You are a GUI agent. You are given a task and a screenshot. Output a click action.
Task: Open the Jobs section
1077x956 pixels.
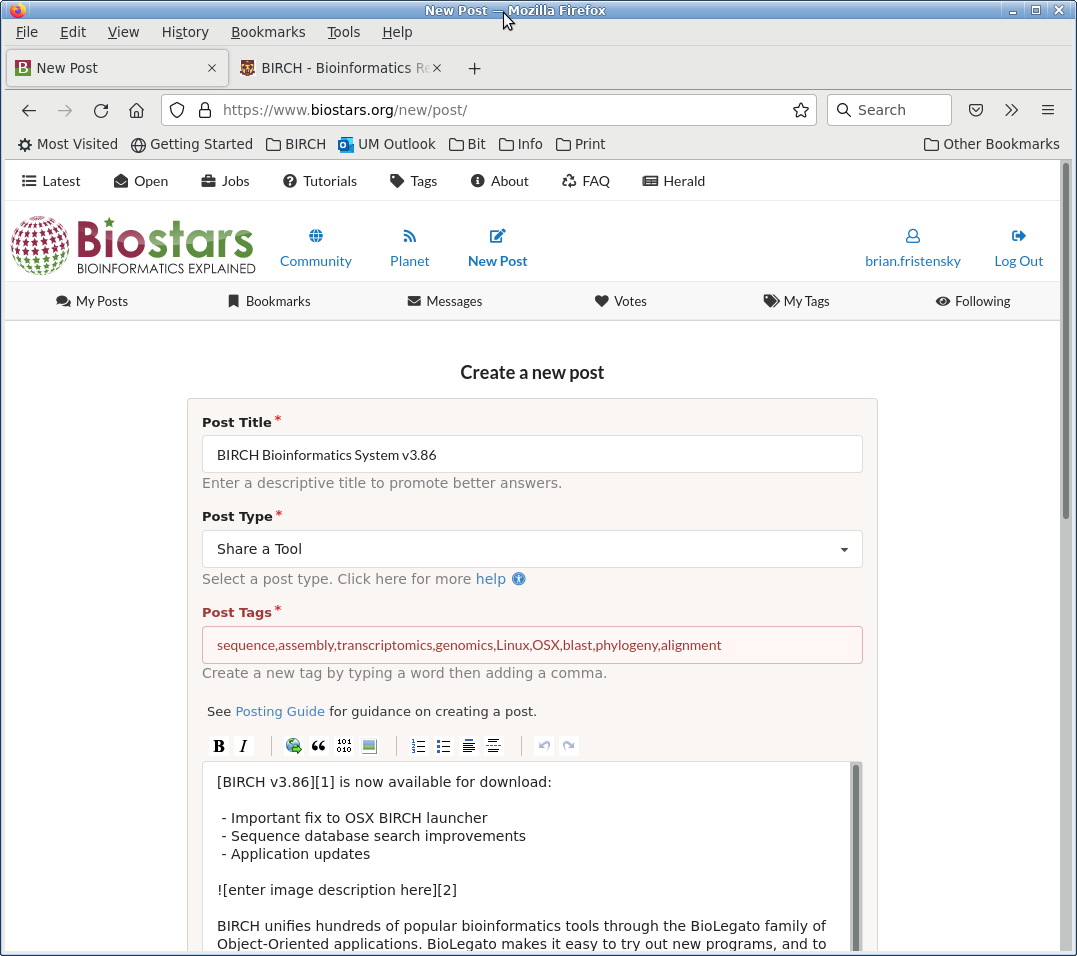click(225, 181)
